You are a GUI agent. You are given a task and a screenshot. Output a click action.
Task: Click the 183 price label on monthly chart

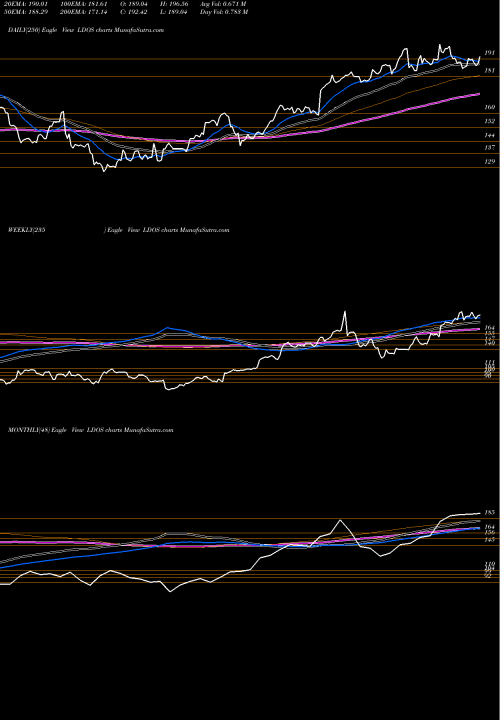[490, 512]
